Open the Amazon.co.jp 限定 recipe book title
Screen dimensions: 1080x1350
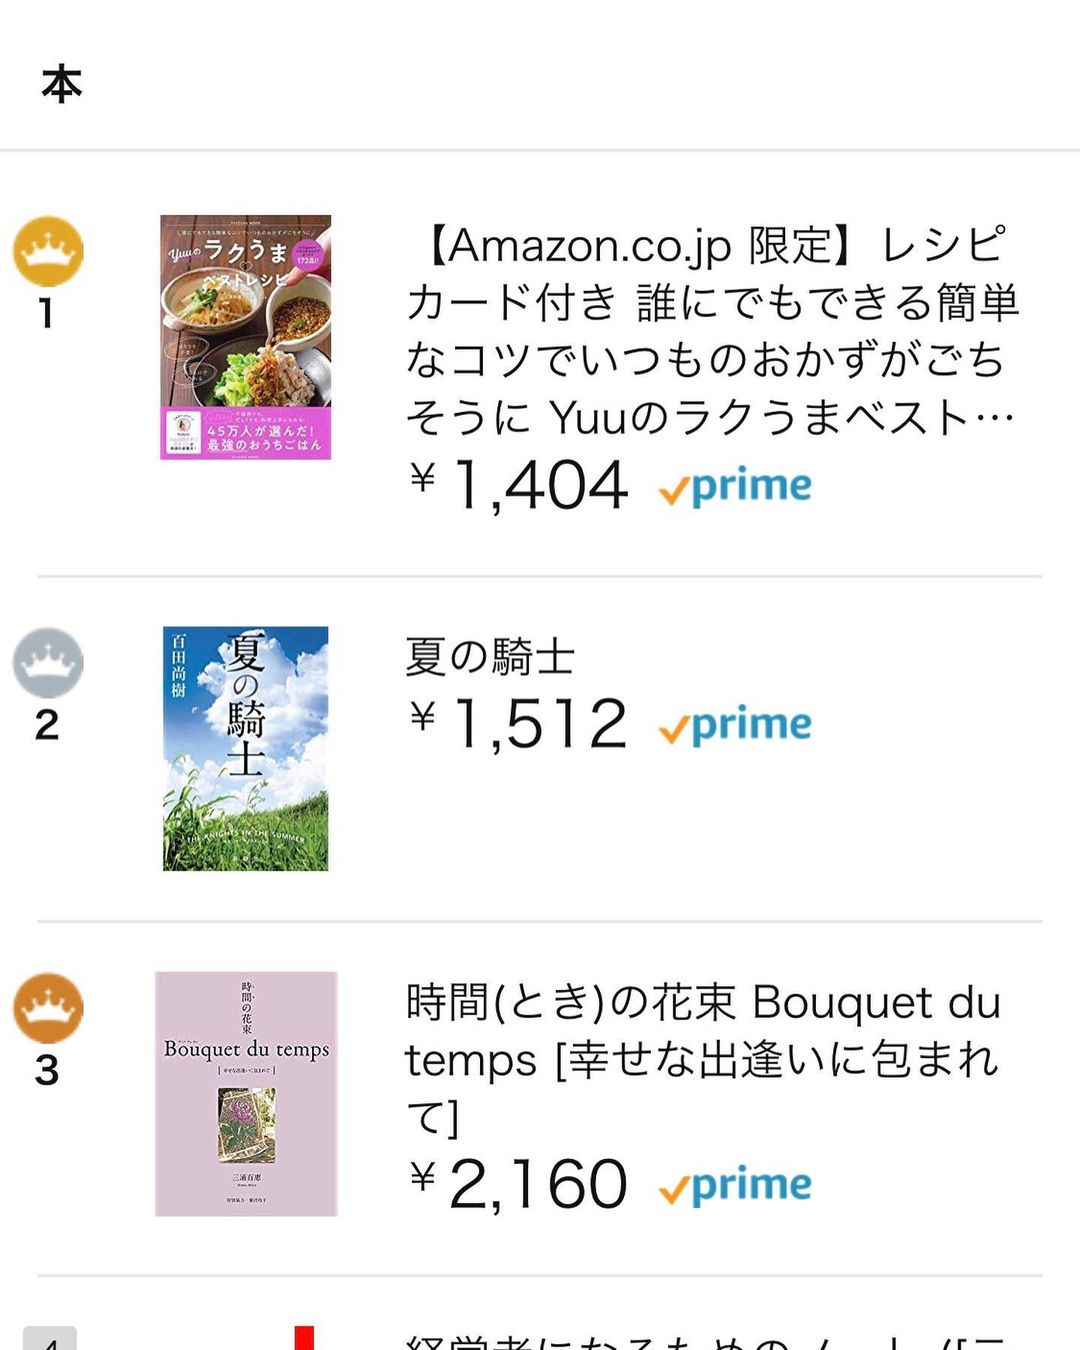(710, 330)
